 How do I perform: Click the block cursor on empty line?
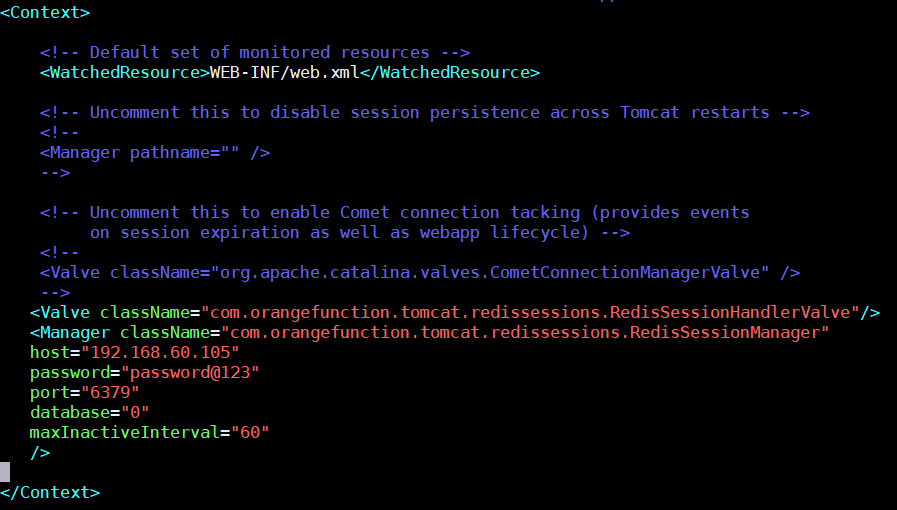5,472
